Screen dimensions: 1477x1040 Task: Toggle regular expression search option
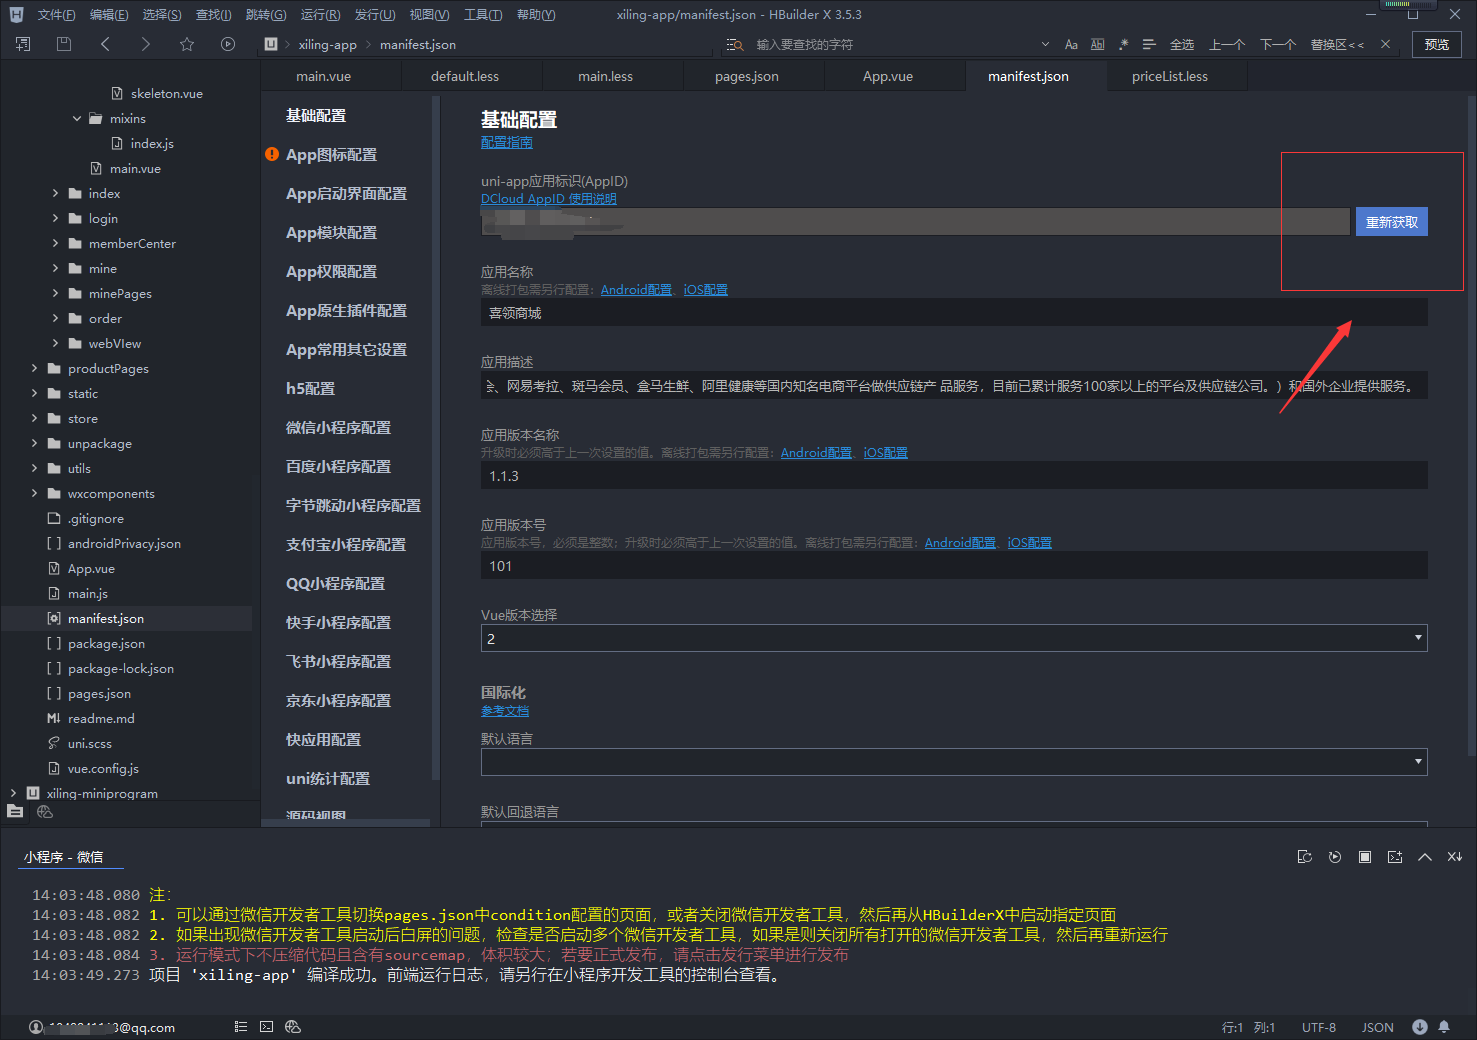point(1123,45)
